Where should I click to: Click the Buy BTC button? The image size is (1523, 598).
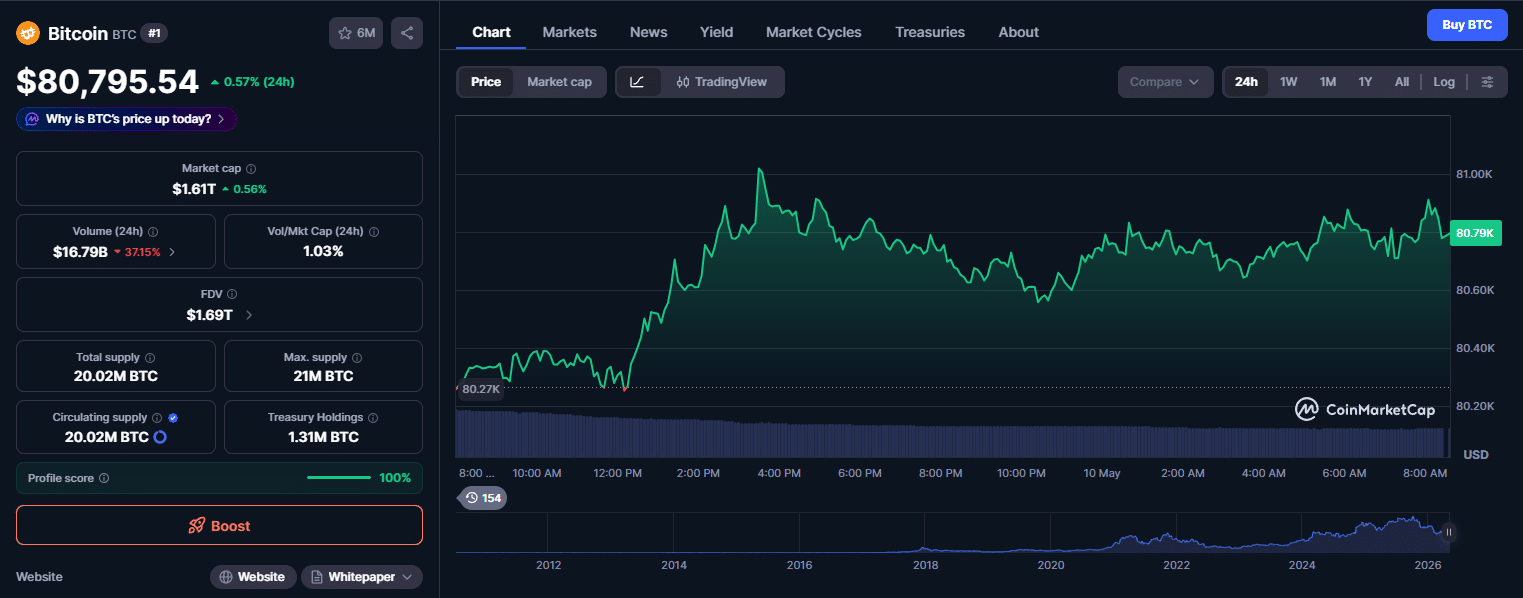point(1467,25)
